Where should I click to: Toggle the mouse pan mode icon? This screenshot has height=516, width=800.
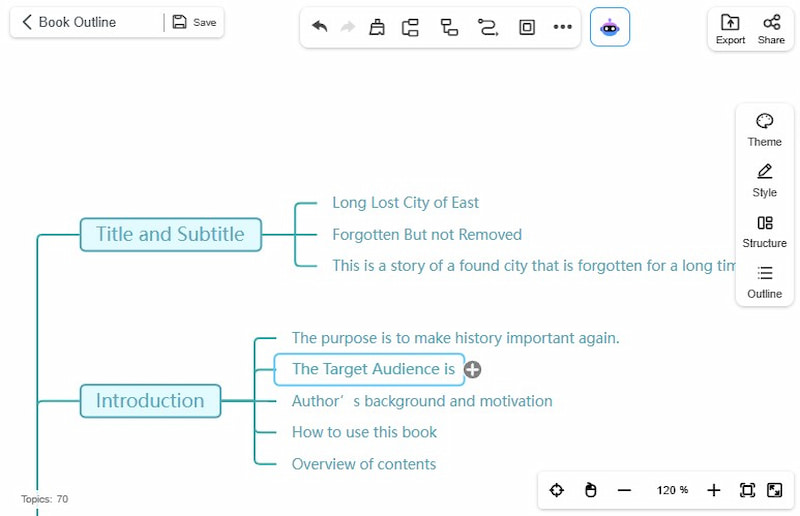tap(590, 490)
